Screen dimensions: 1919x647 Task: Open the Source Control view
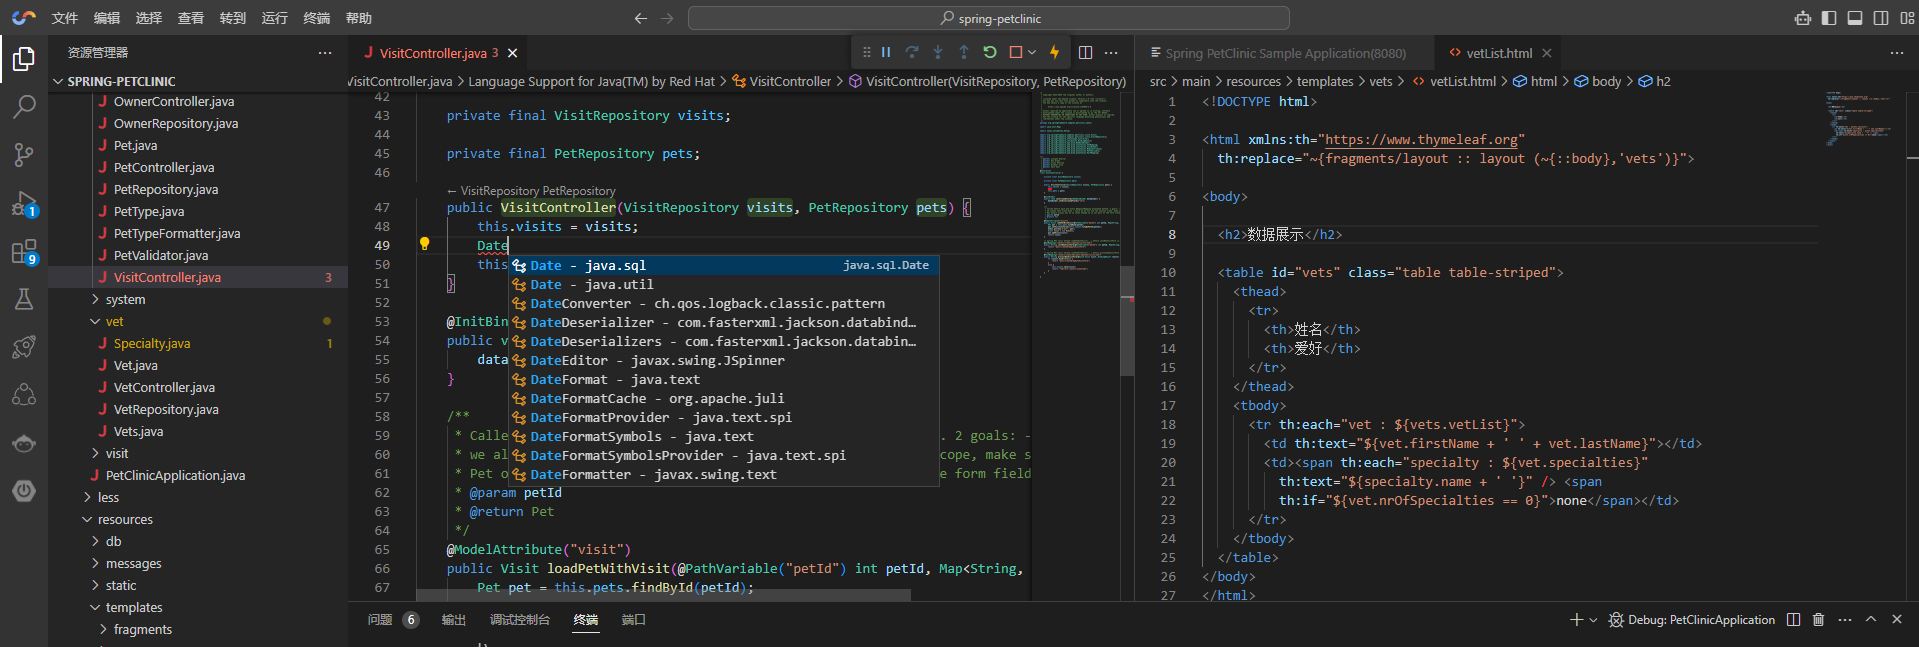point(24,155)
